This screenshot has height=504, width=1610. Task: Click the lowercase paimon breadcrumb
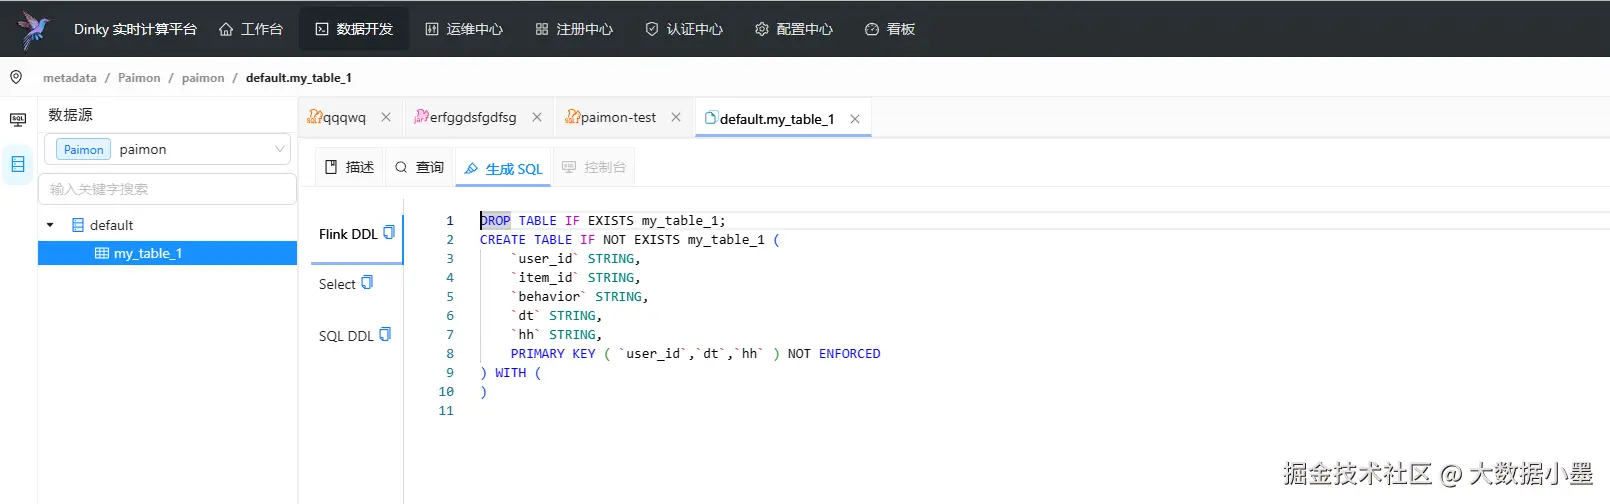203,77
